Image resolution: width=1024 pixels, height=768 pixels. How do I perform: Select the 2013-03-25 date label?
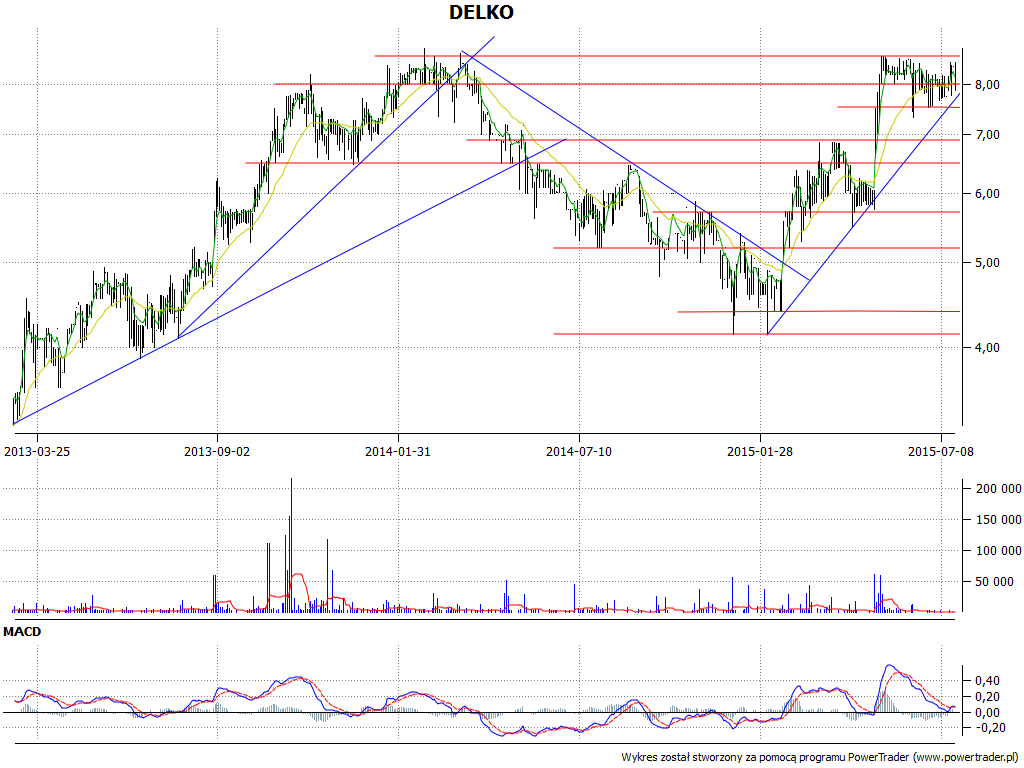(37, 451)
